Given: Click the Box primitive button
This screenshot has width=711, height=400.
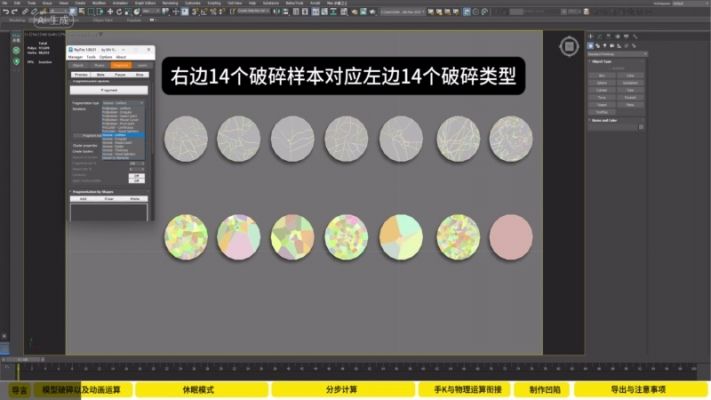Looking at the screenshot, I should pos(602,76).
